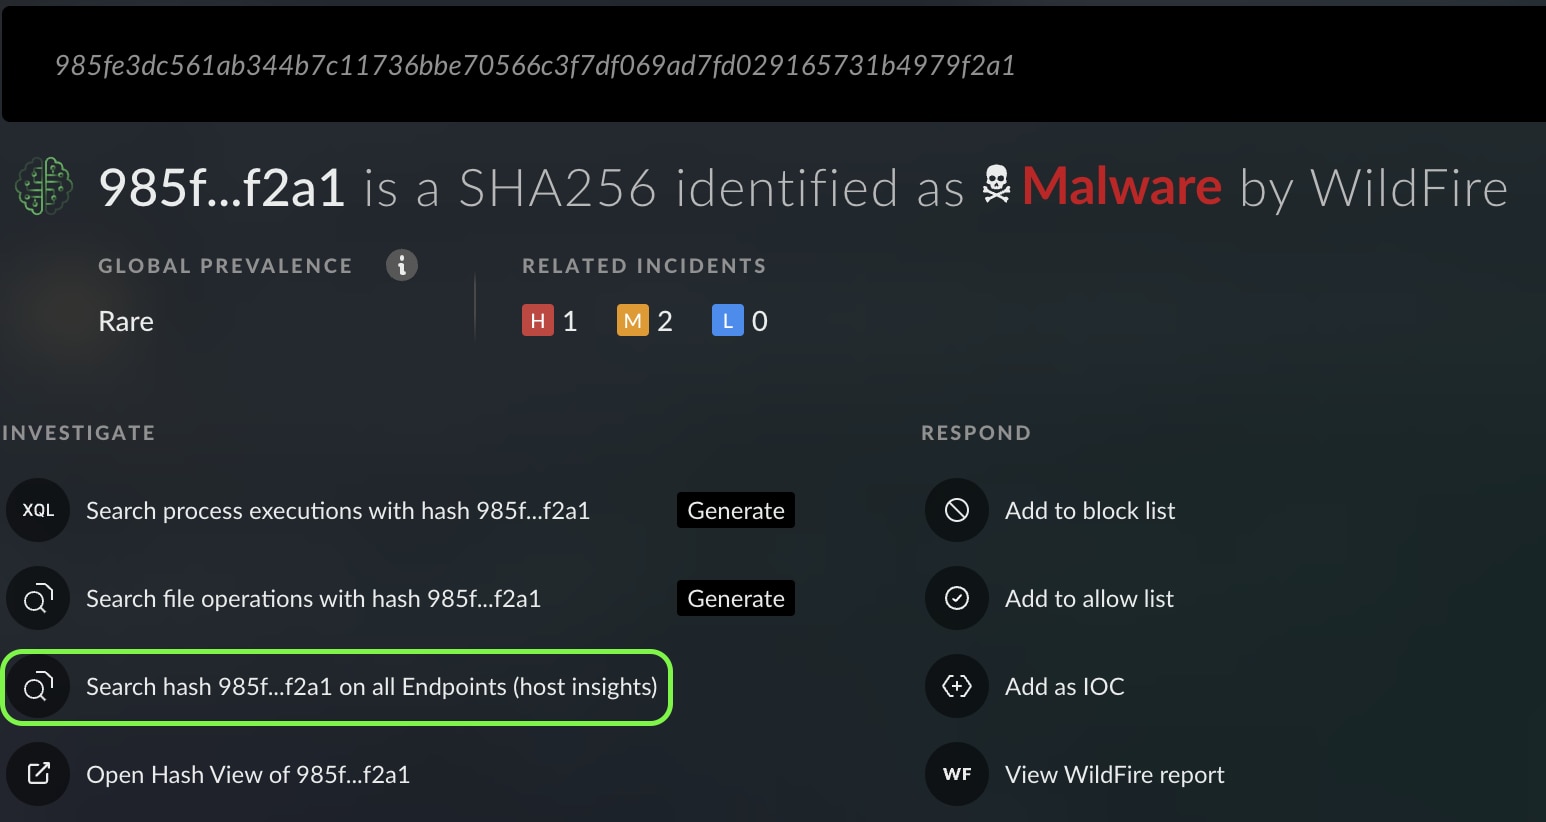
Task: Click the block list prohibition icon
Action: coord(957,510)
